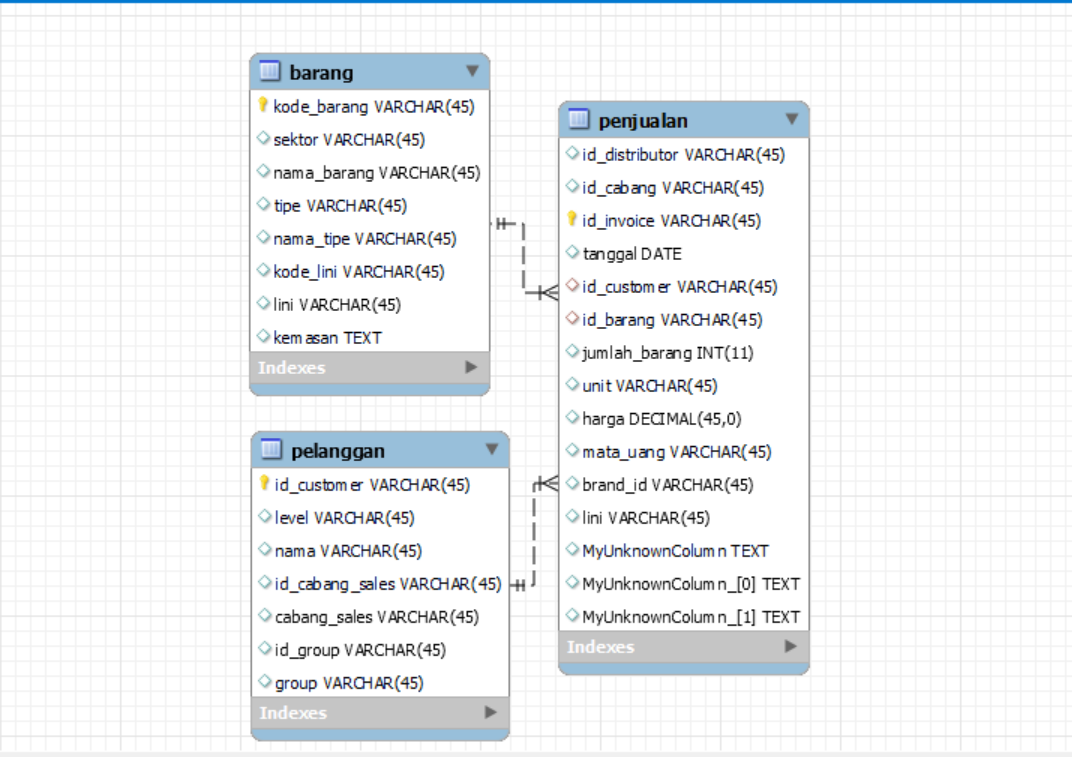The height and width of the screenshot is (757, 1072).
Task: Click the key icon next to id_invoice
Action: point(570,220)
